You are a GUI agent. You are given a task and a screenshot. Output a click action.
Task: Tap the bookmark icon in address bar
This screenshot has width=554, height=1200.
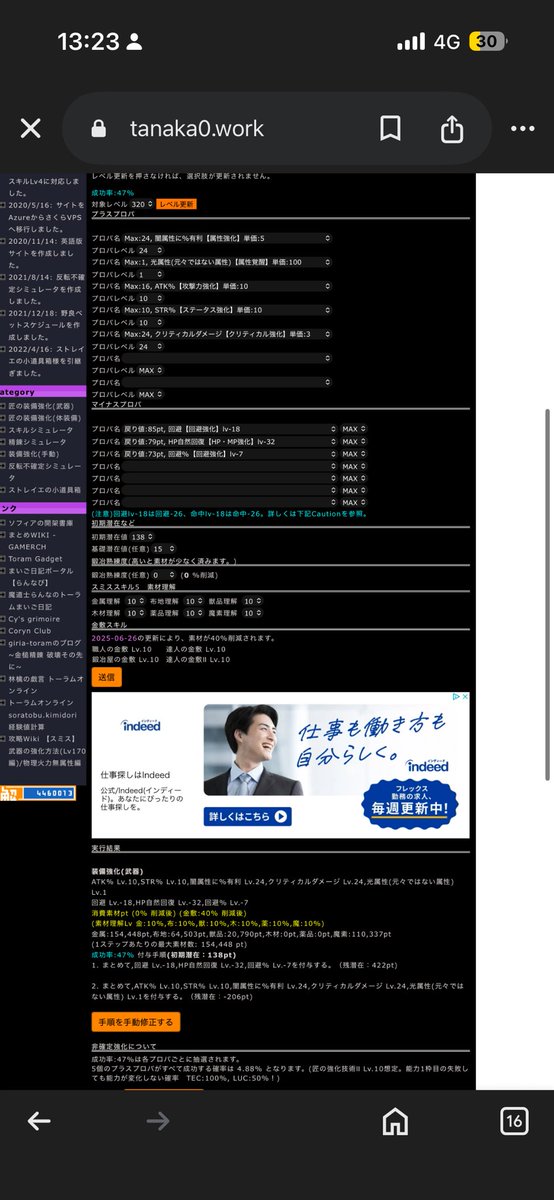point(390,129)
